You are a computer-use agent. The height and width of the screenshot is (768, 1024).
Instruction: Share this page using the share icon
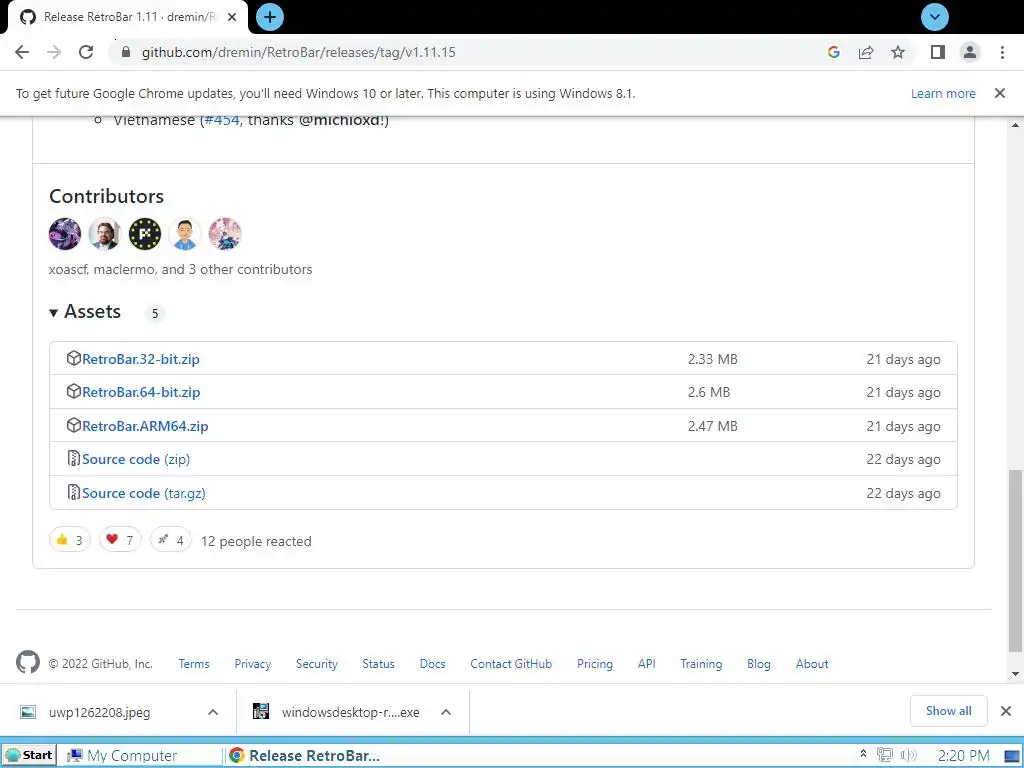coord(866,52)
